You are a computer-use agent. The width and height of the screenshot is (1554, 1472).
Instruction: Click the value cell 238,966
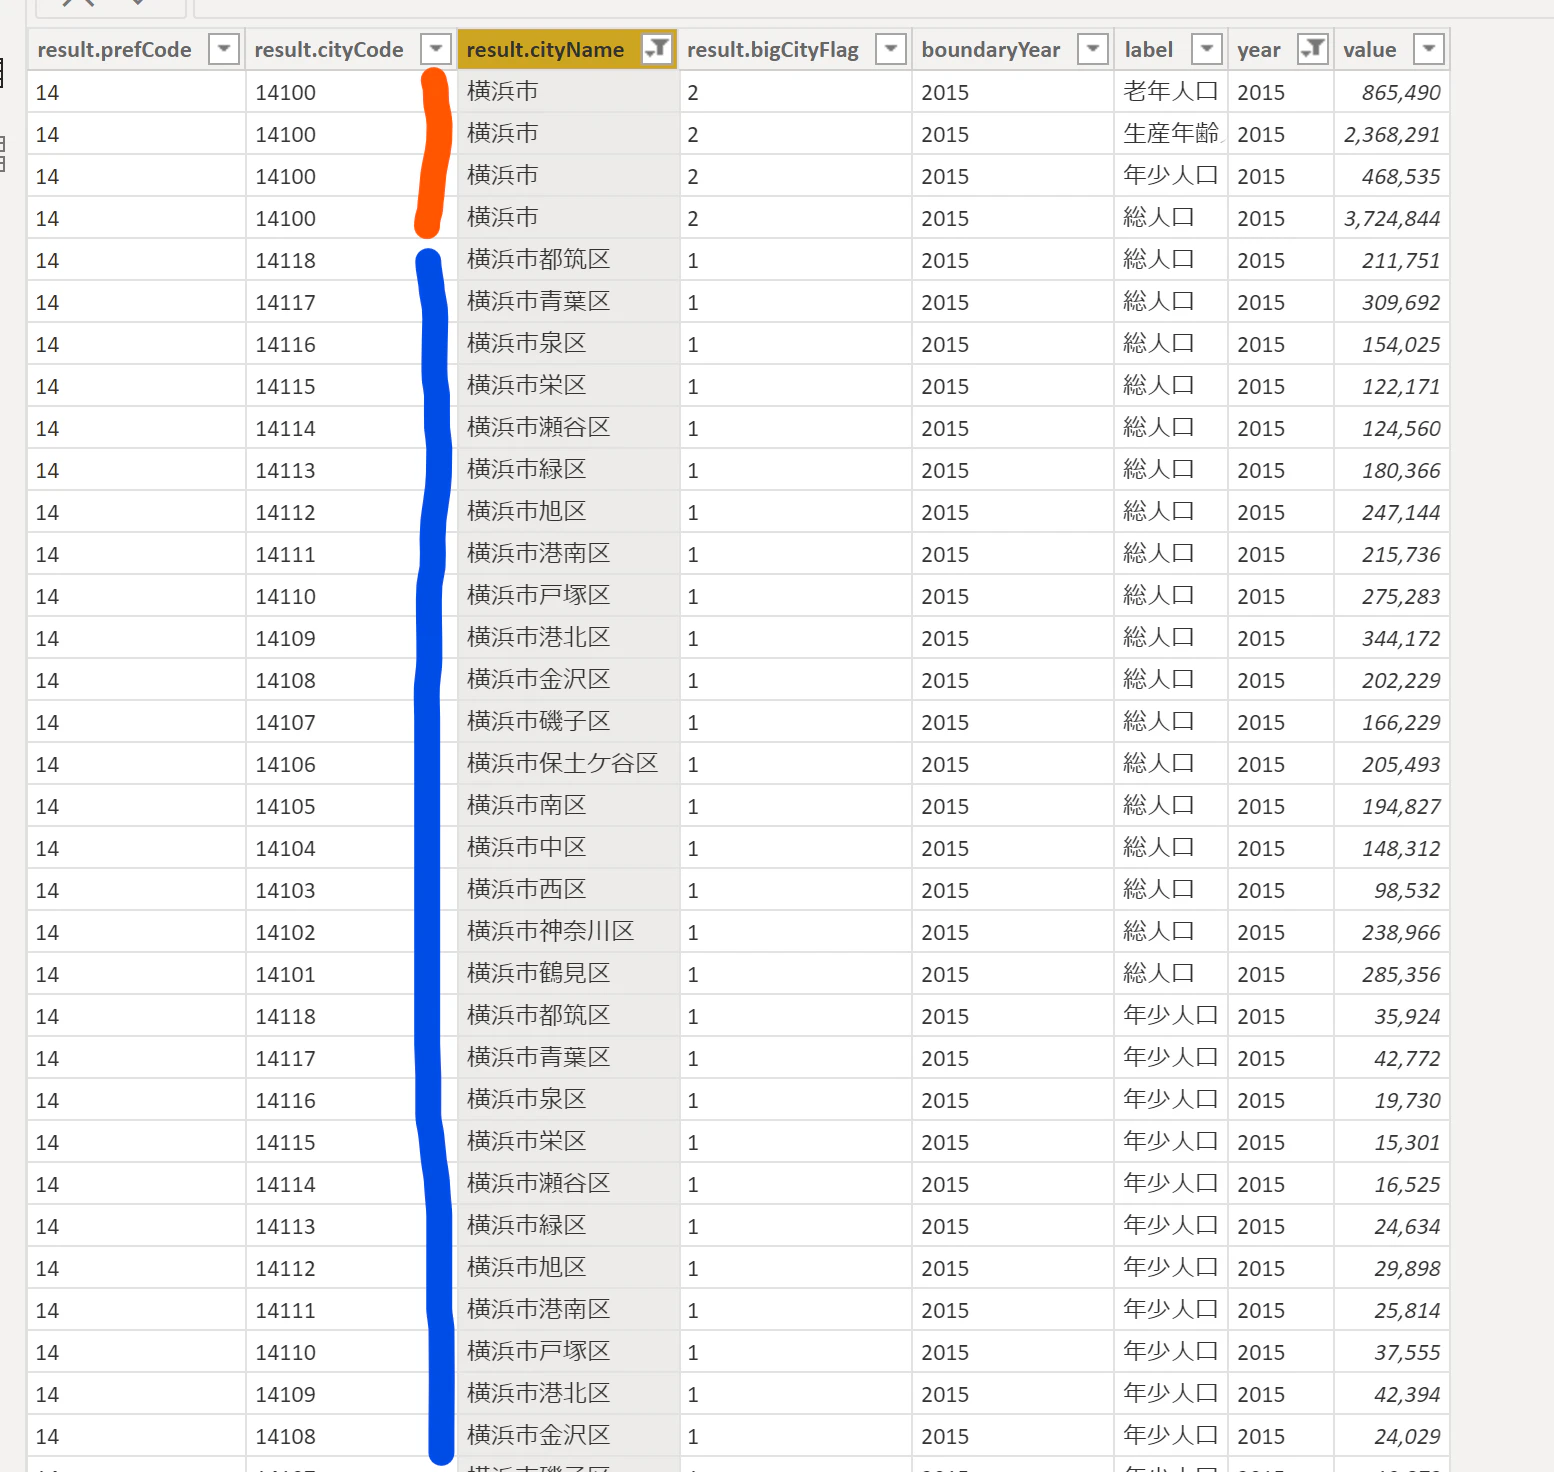pos(1391,932)
